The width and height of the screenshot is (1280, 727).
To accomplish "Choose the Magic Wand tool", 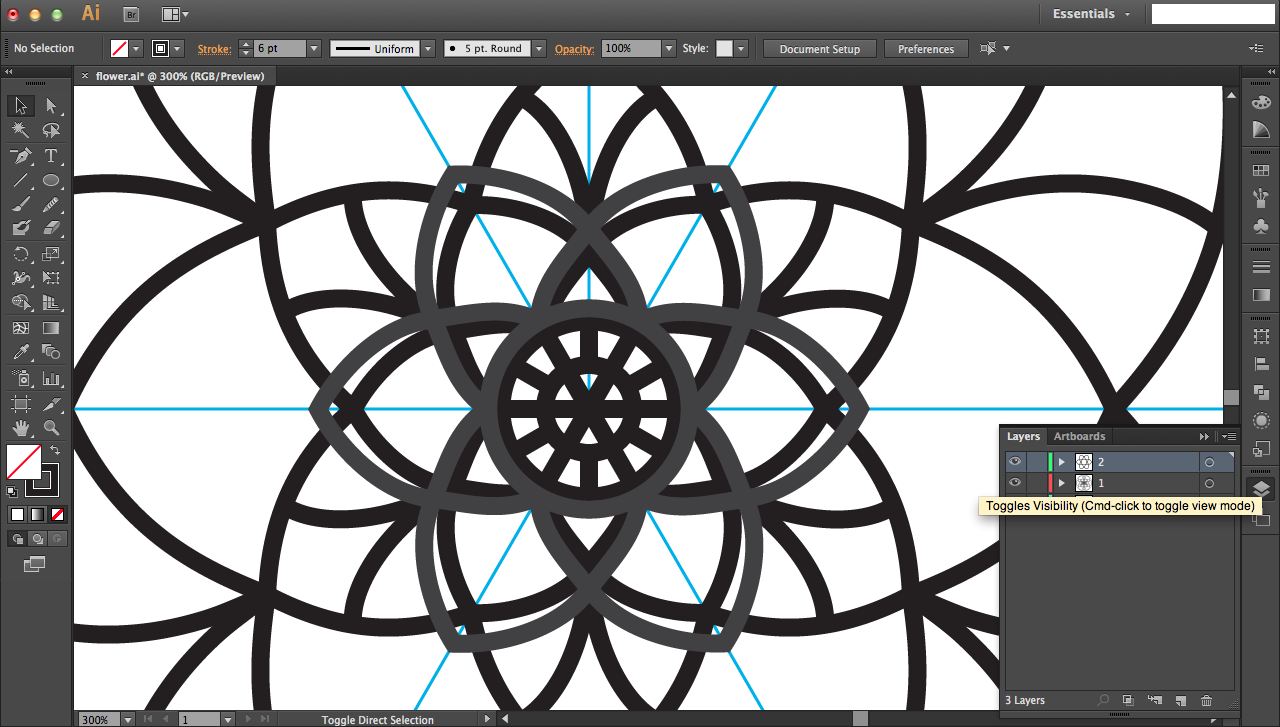I will (x=21, y=130).
